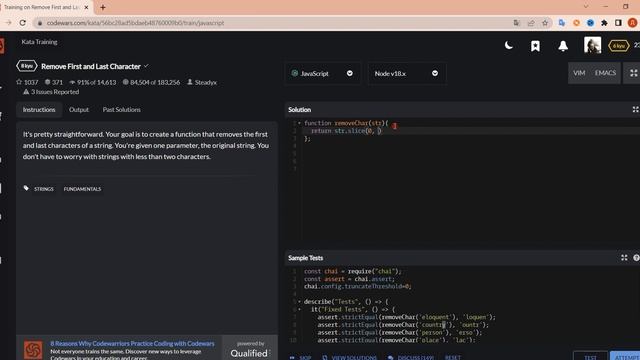Image resolution: width=640 pixels, height=360 pixels.
Task: Switch to the Past Solutions tab
Action: [x=122, y=109]
